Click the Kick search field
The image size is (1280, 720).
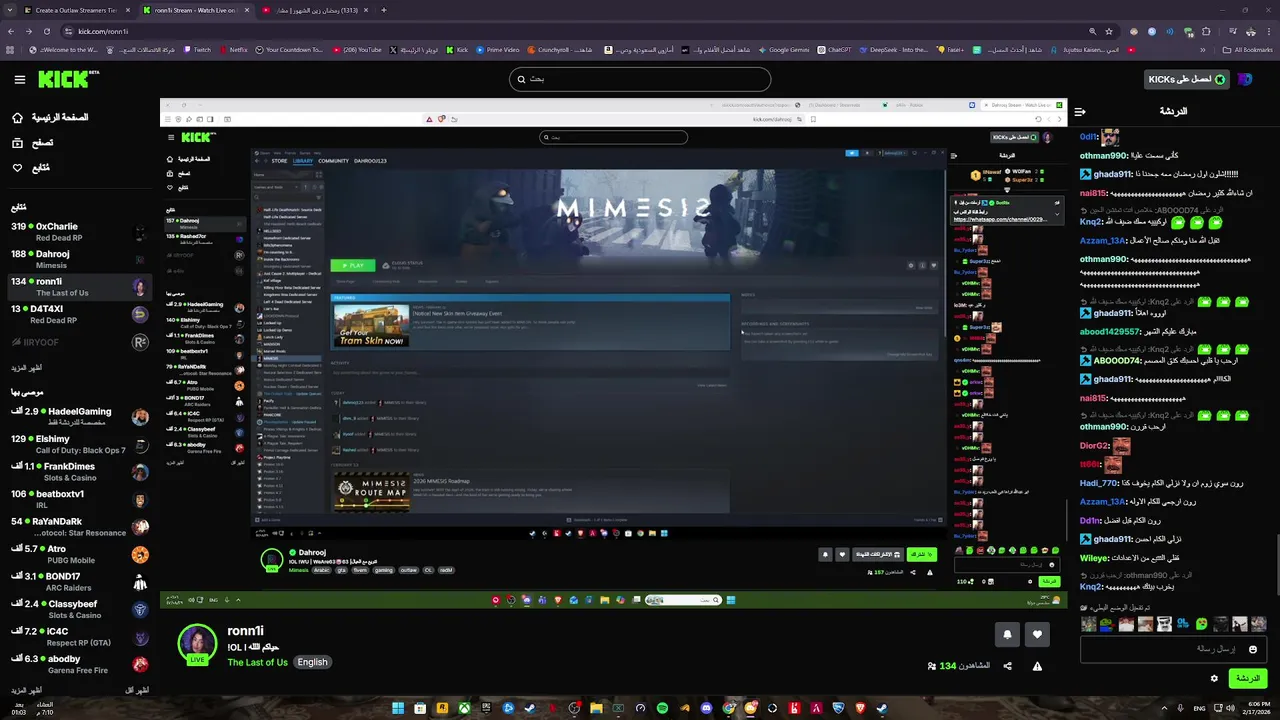640,79
